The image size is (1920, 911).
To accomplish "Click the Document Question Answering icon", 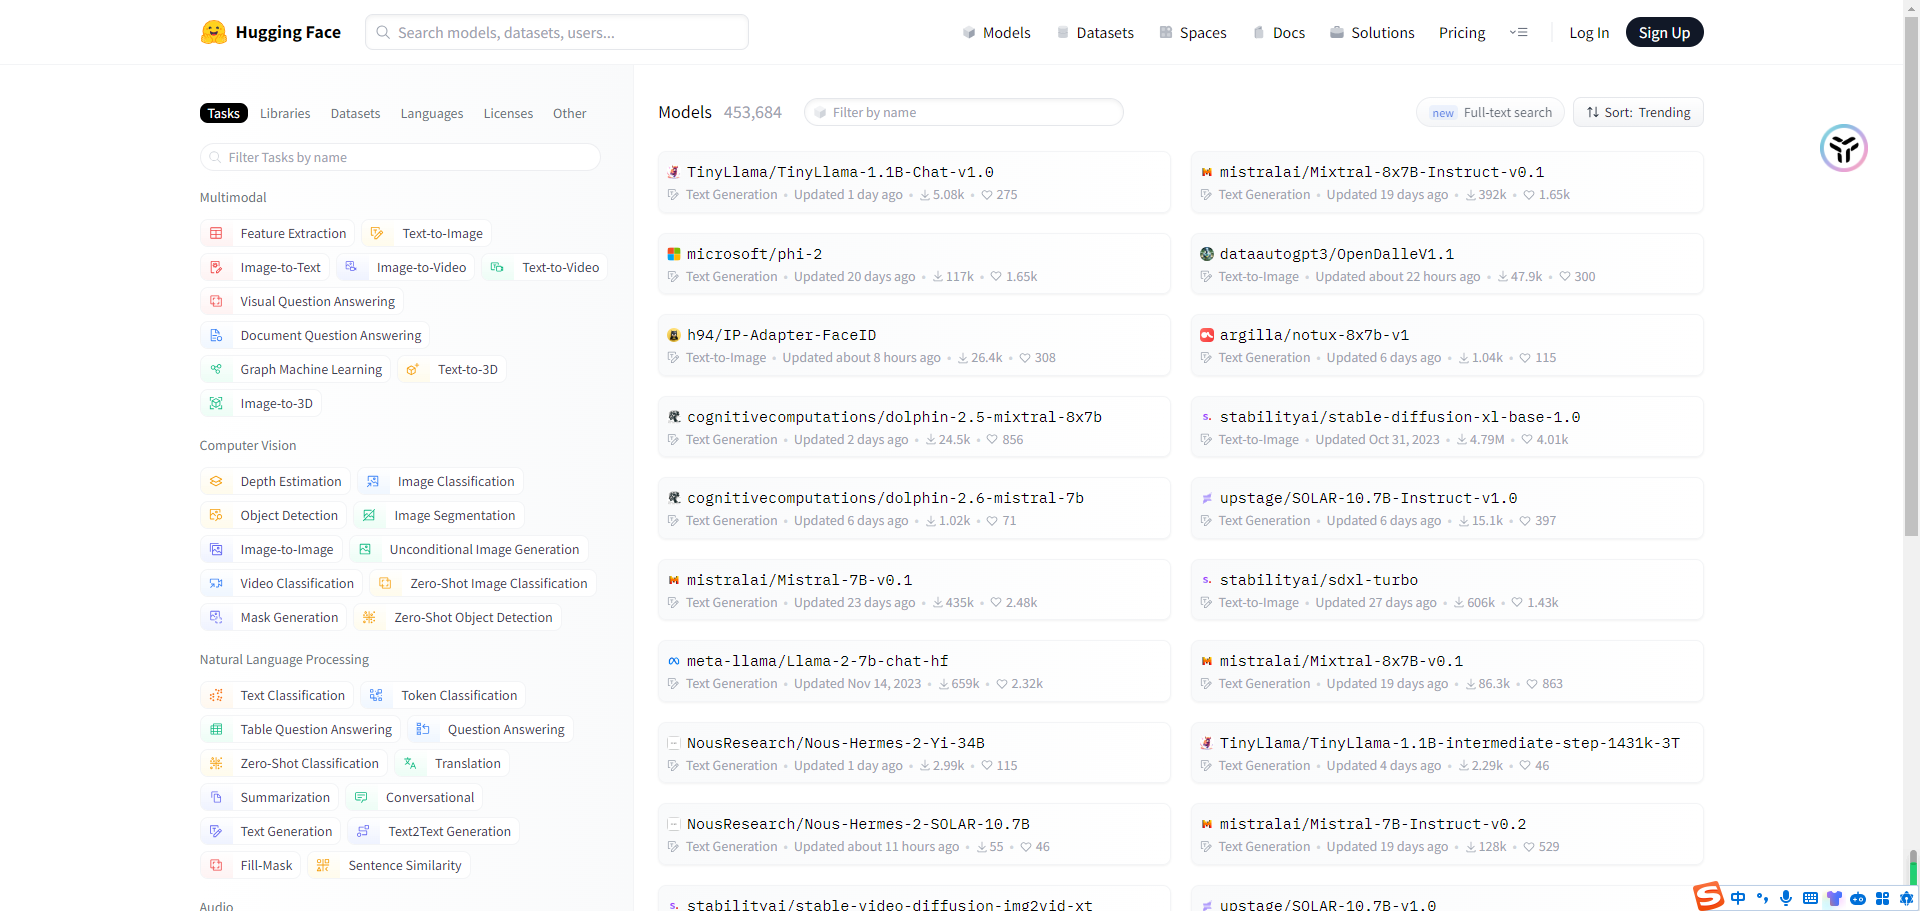I will [x=216, y=335].
